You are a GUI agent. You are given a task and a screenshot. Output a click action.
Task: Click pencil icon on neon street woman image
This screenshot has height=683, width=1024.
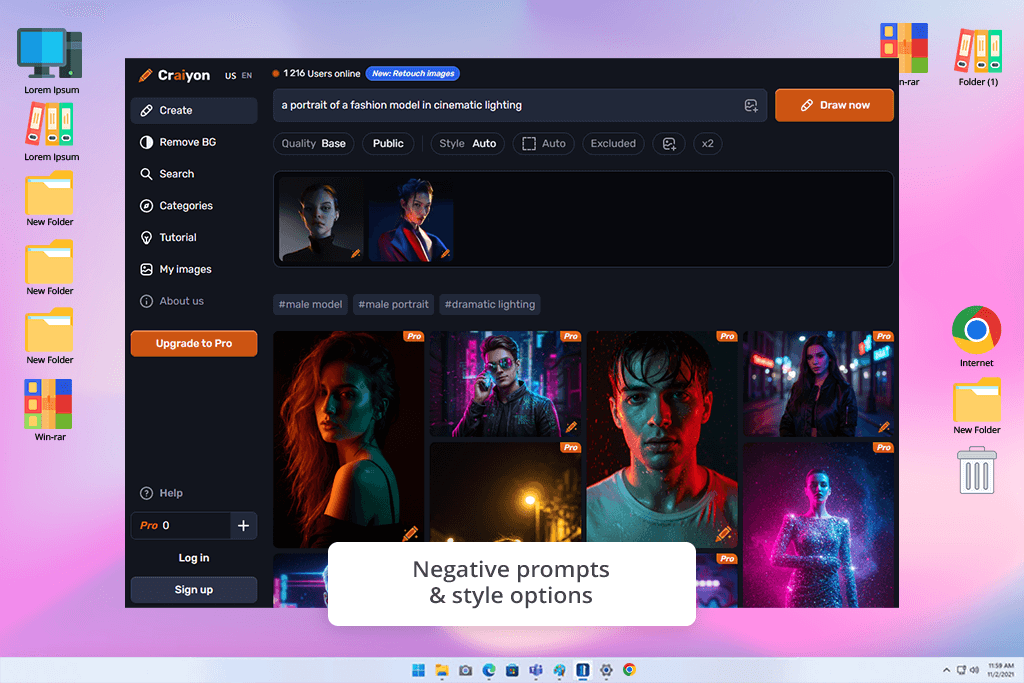[884, 427]
